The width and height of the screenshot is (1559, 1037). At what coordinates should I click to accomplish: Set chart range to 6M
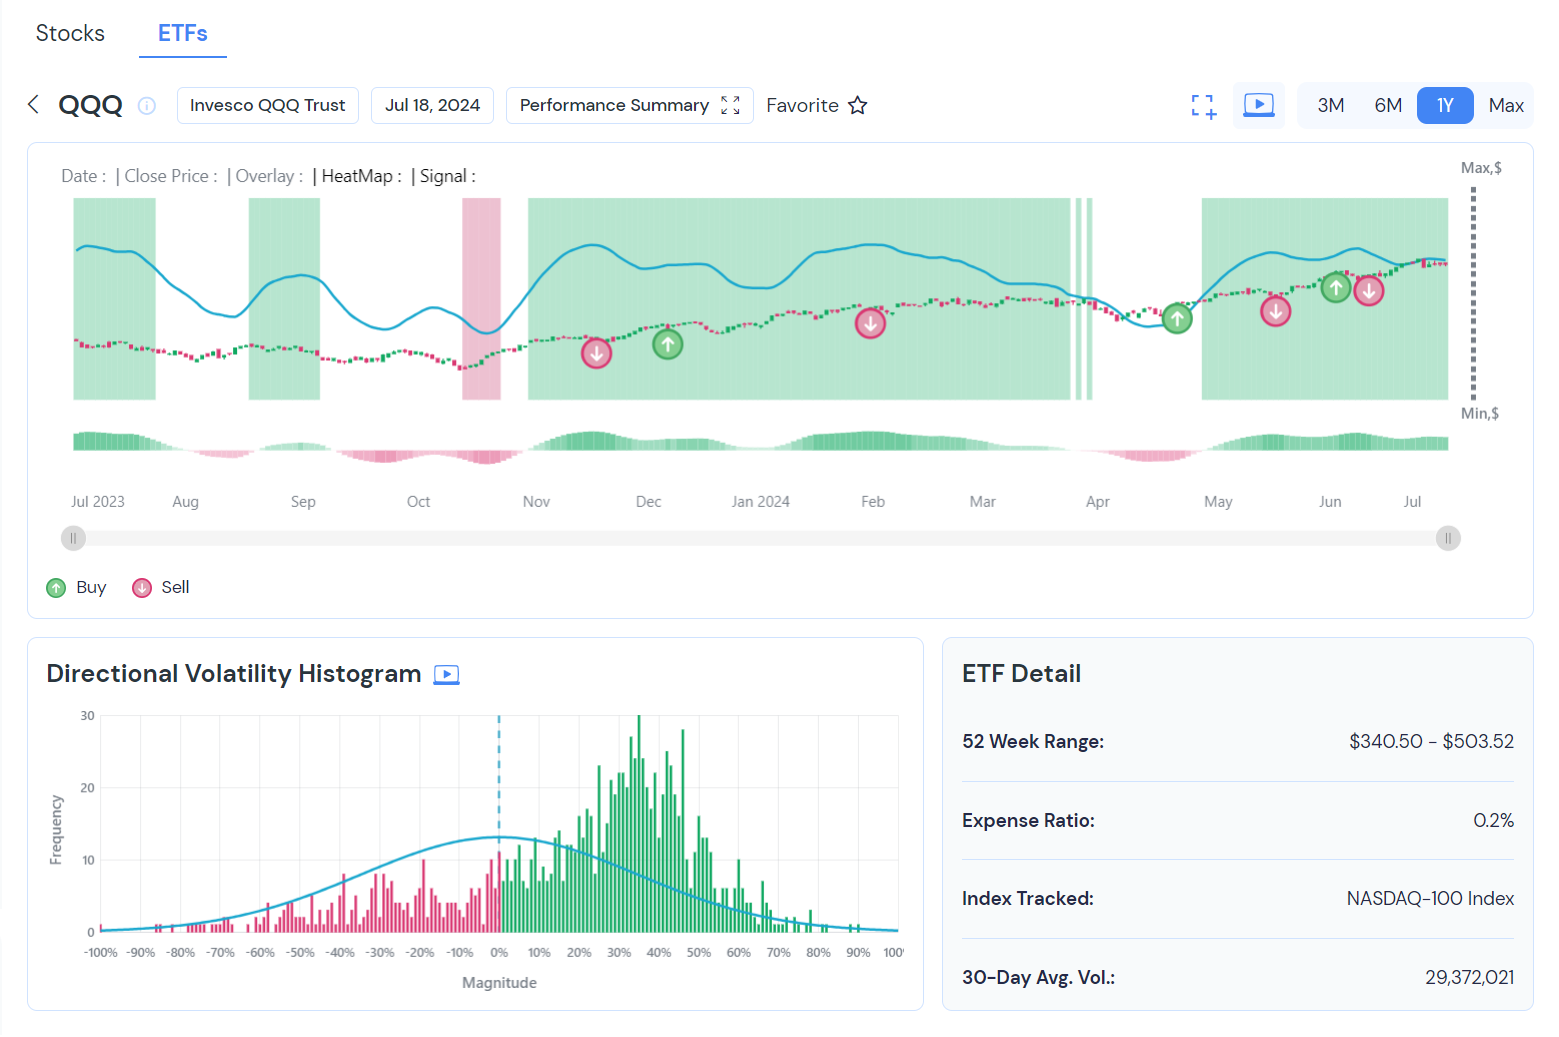(x=1388, y=105)
